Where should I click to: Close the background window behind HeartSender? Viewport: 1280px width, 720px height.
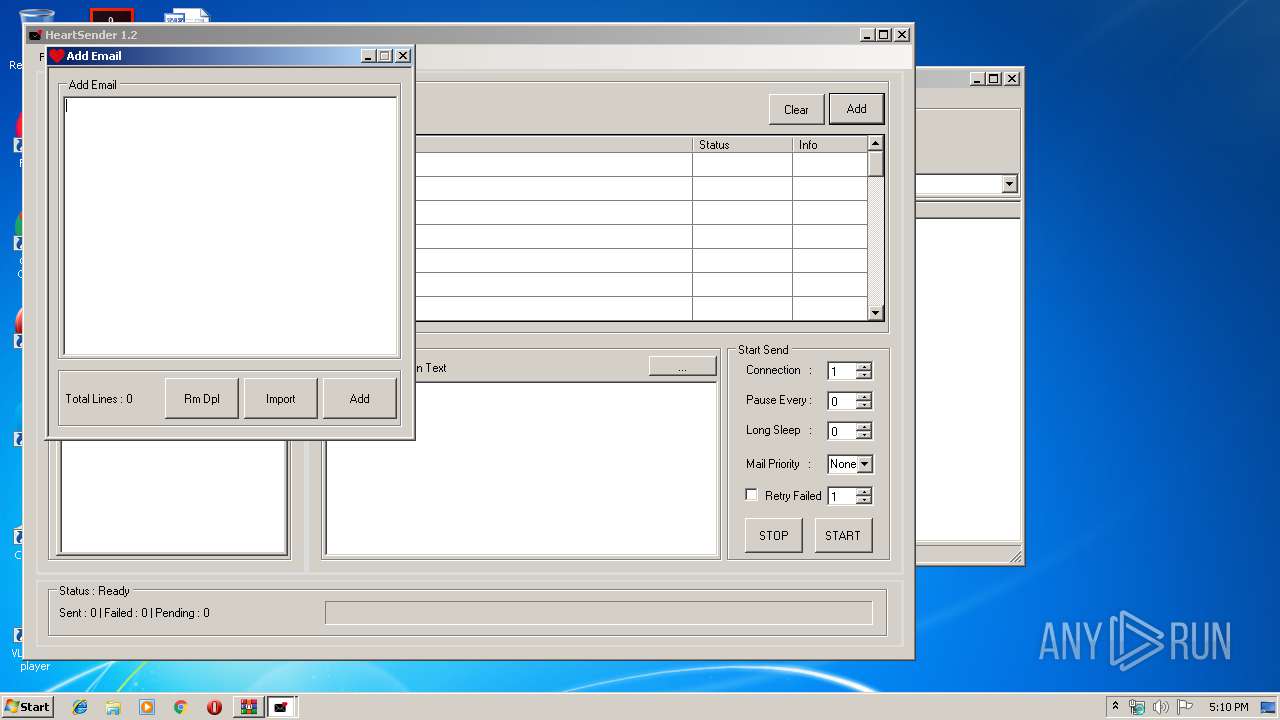coord(1012,79)
